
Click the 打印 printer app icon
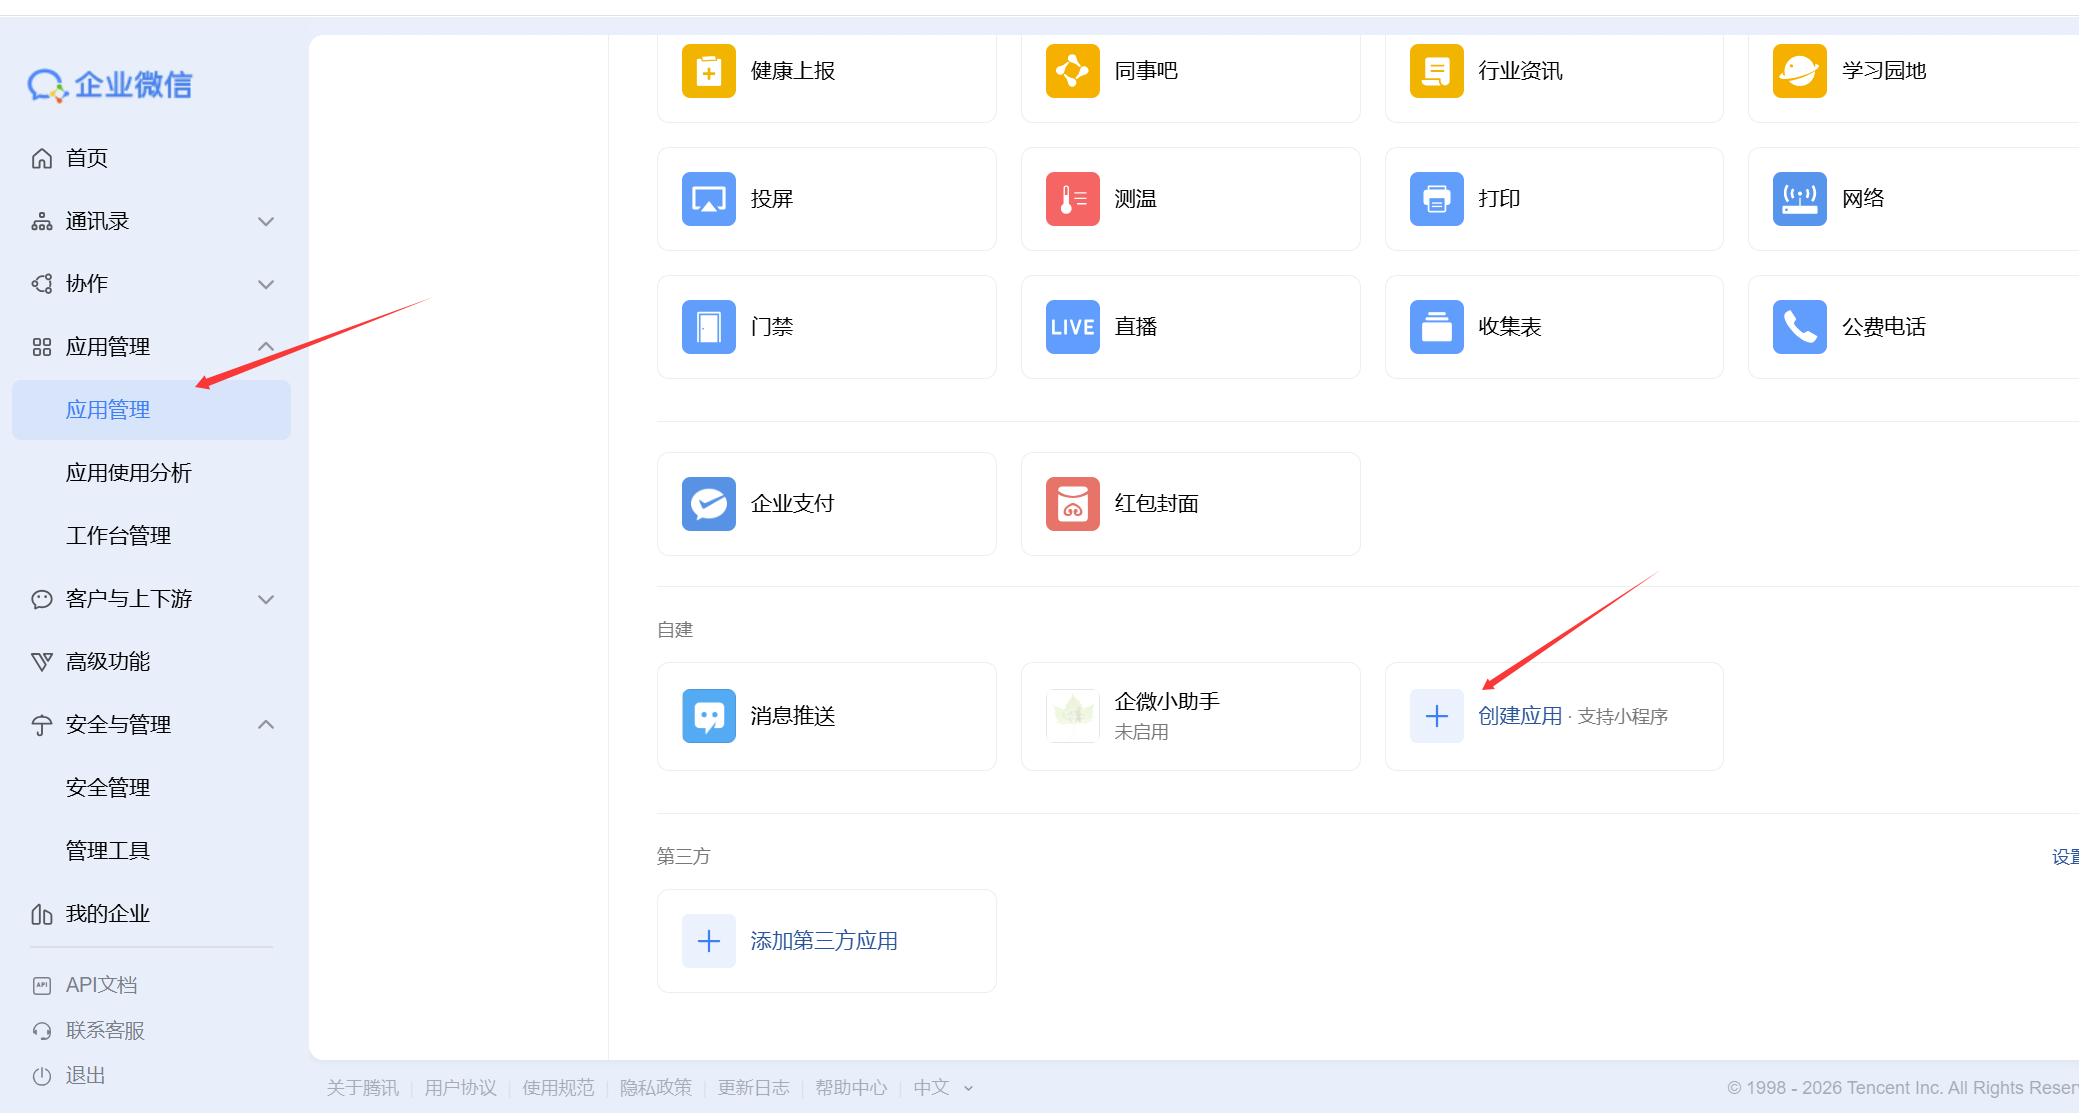[x=1436, y=199]
